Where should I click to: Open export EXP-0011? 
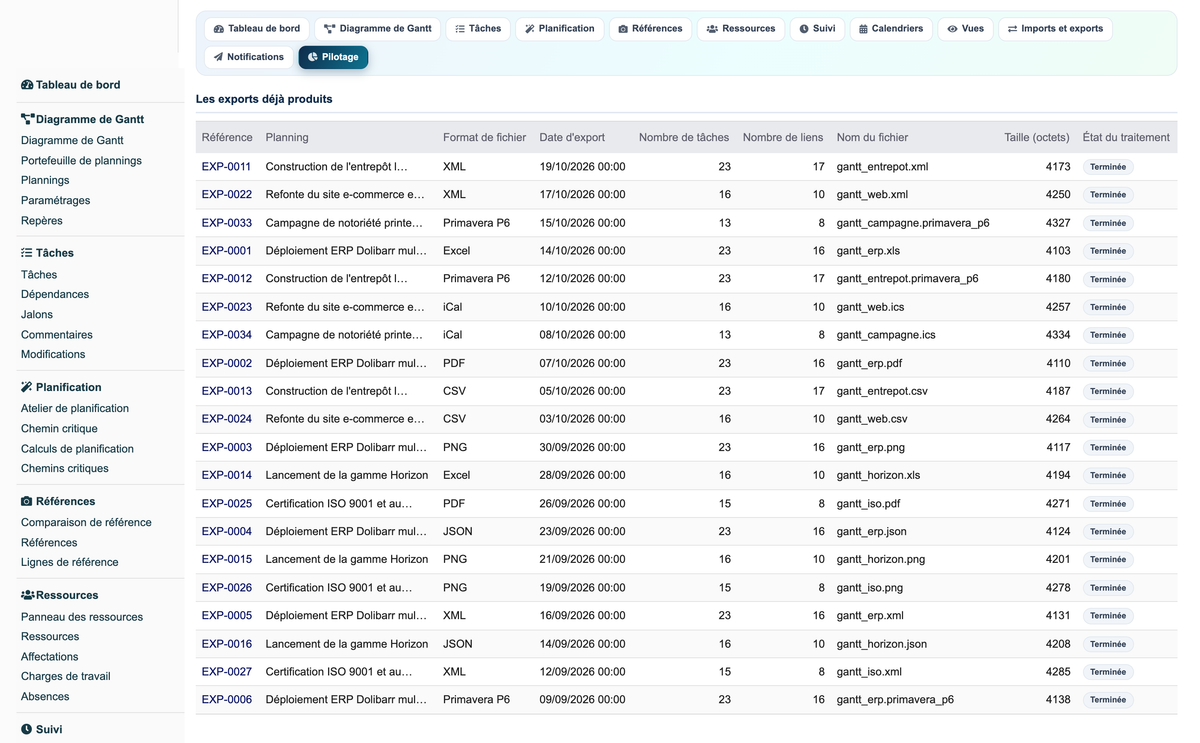click(226, 167)
